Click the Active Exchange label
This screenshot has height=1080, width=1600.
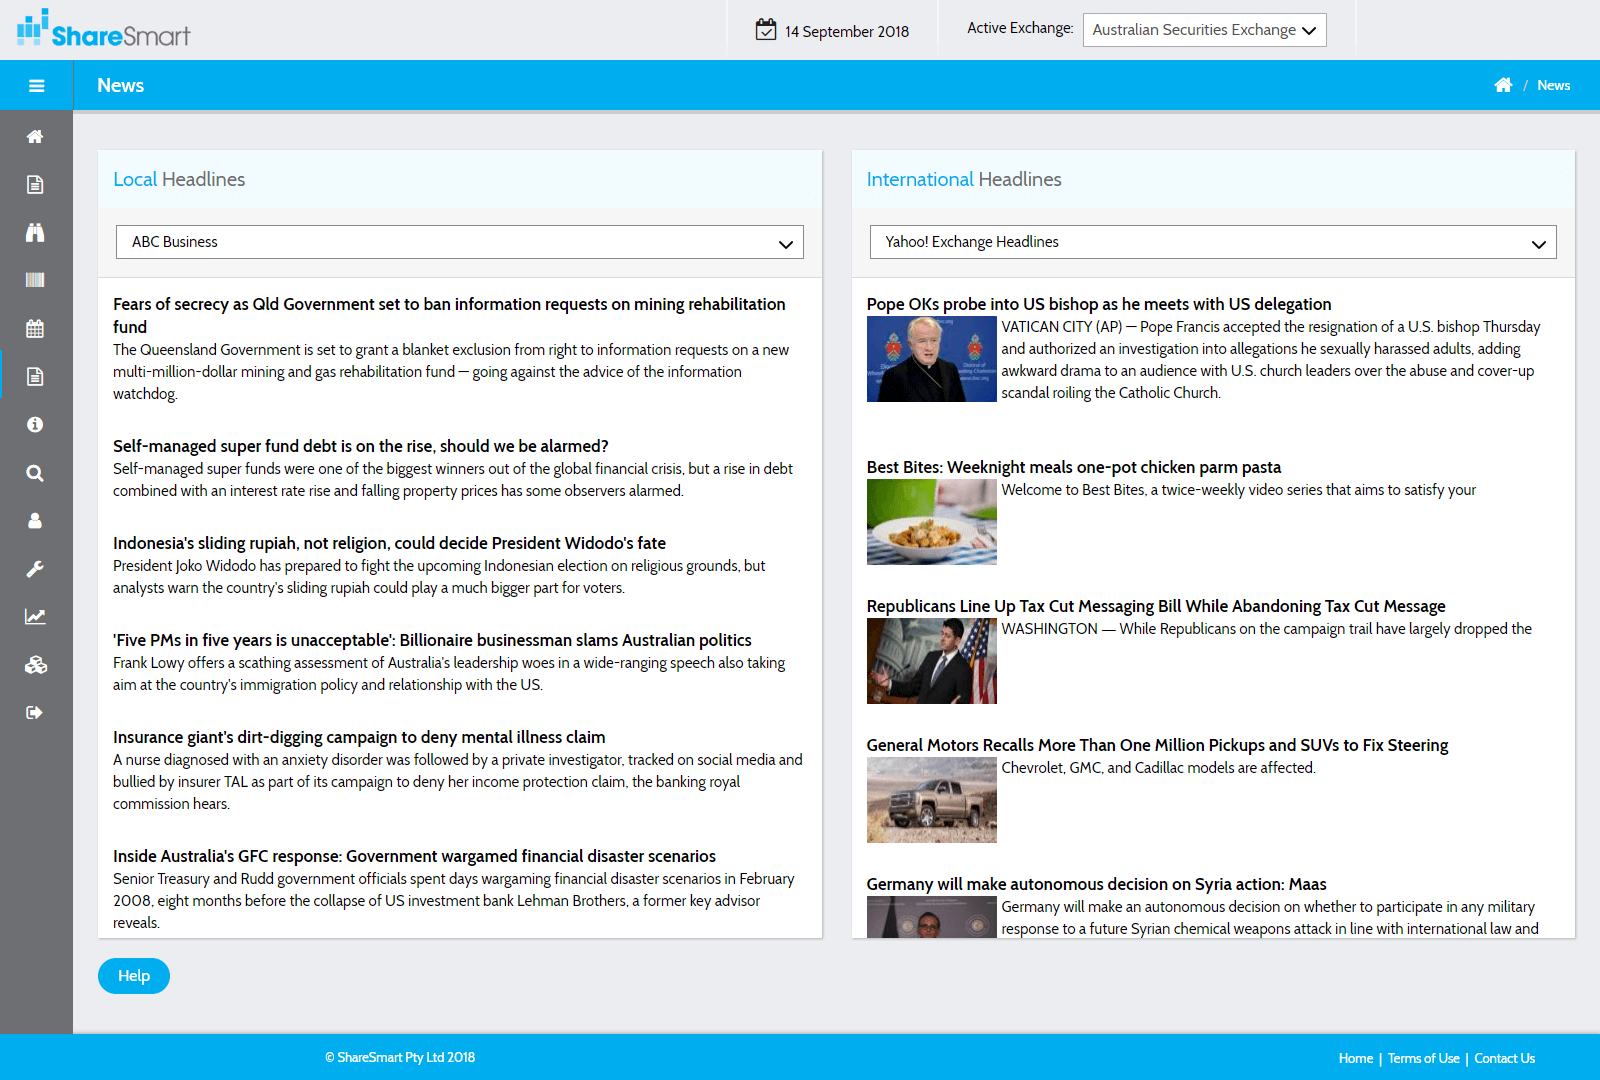pyautogui.click(x=1020, y=28)
